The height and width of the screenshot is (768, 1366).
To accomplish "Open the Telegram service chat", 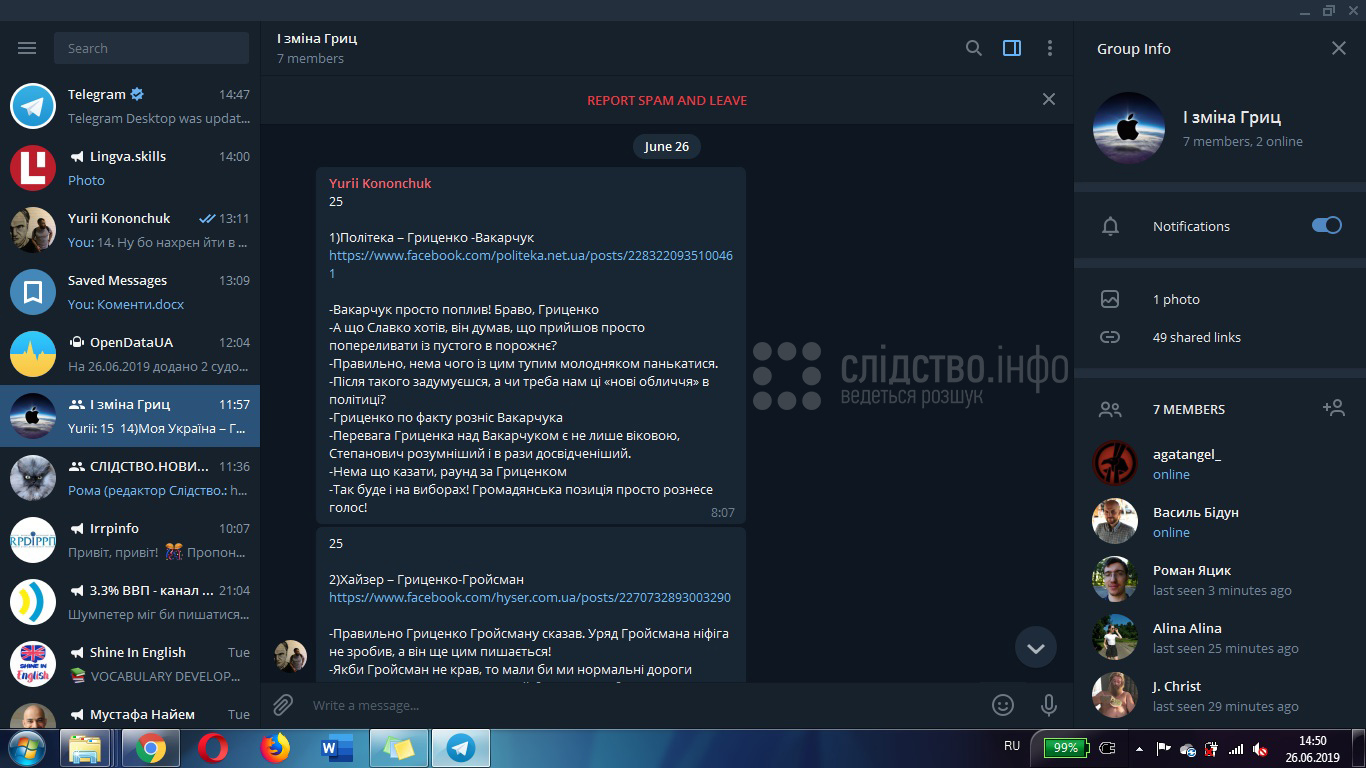I will 130,106.
